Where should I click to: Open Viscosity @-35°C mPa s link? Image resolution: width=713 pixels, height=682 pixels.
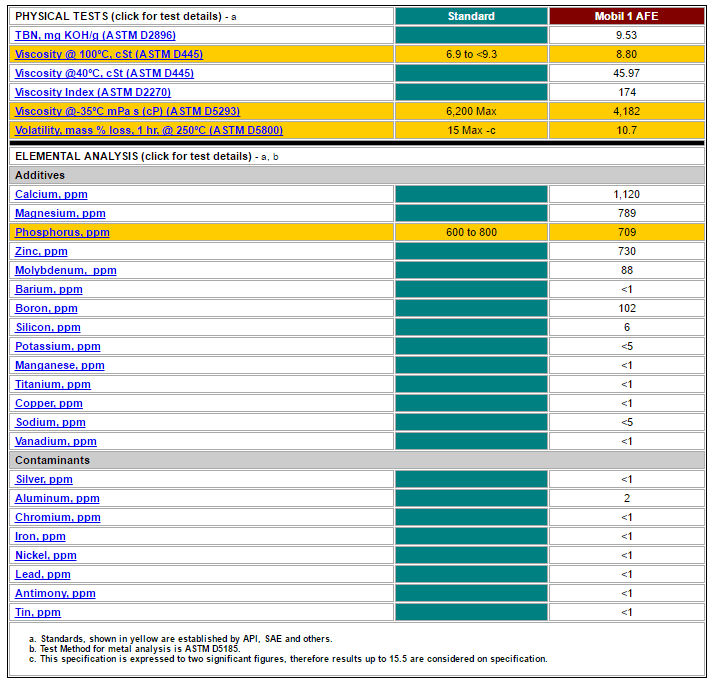tap(127, 111)
